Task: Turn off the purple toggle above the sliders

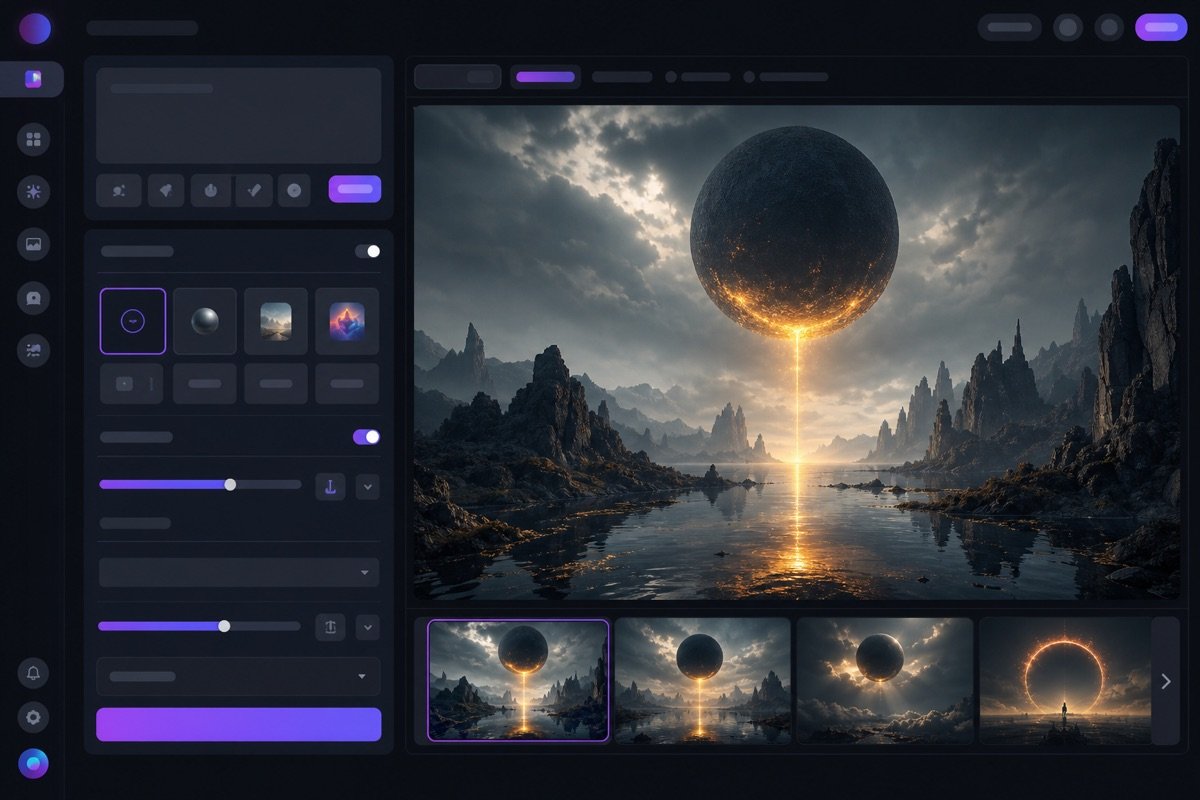Action: [x=366, y=437]
